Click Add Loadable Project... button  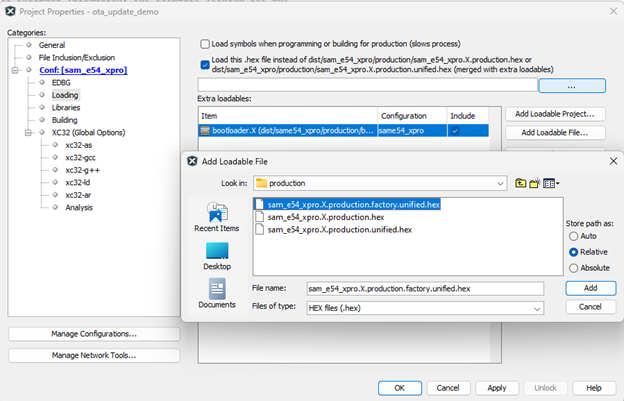click(555, 114)
